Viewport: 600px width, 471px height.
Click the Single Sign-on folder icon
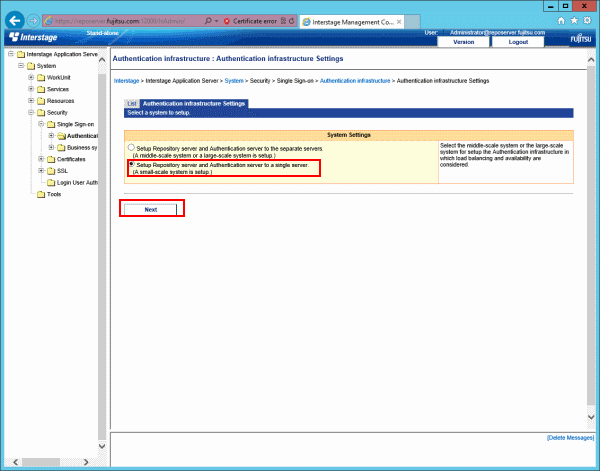[x=51, y=125]
